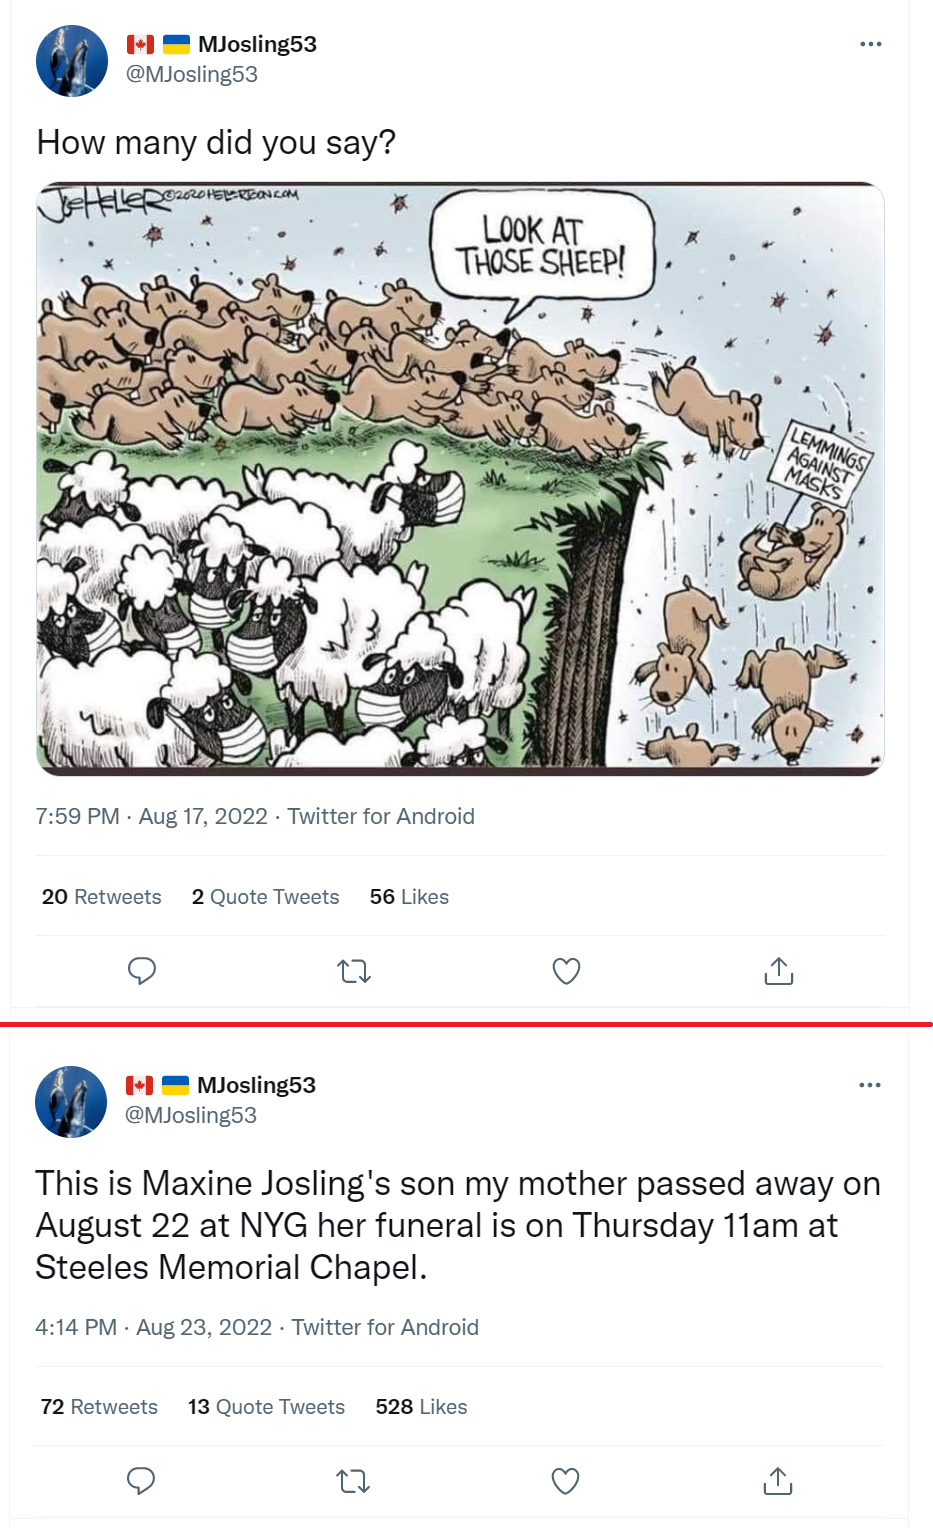Enlarge the Lemmings Against Masks cartoon image
The width and height of the screenshot is (933, 1528).
point(460,478)
